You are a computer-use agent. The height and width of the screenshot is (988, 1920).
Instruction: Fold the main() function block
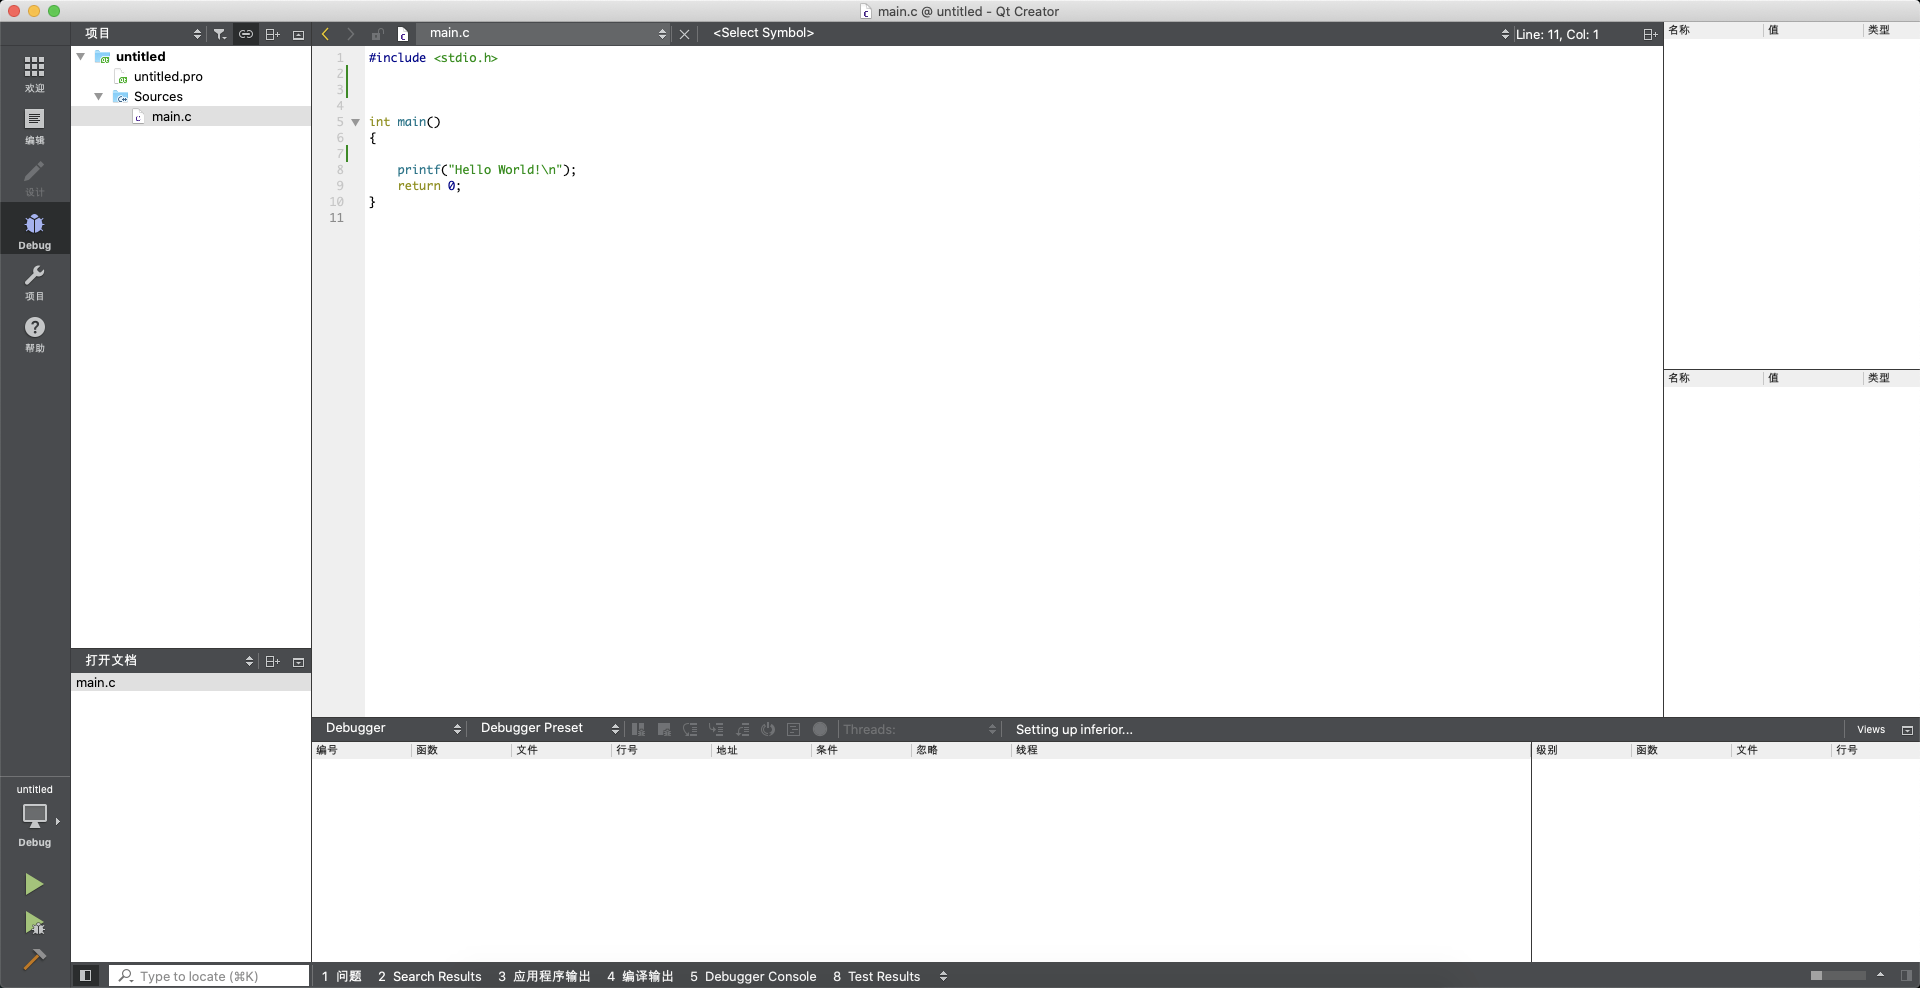(x=355, y=122)
